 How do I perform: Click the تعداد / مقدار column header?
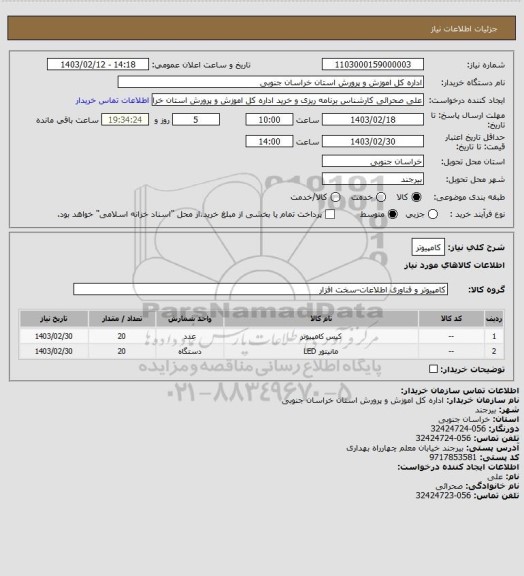[x=122, y=319]
